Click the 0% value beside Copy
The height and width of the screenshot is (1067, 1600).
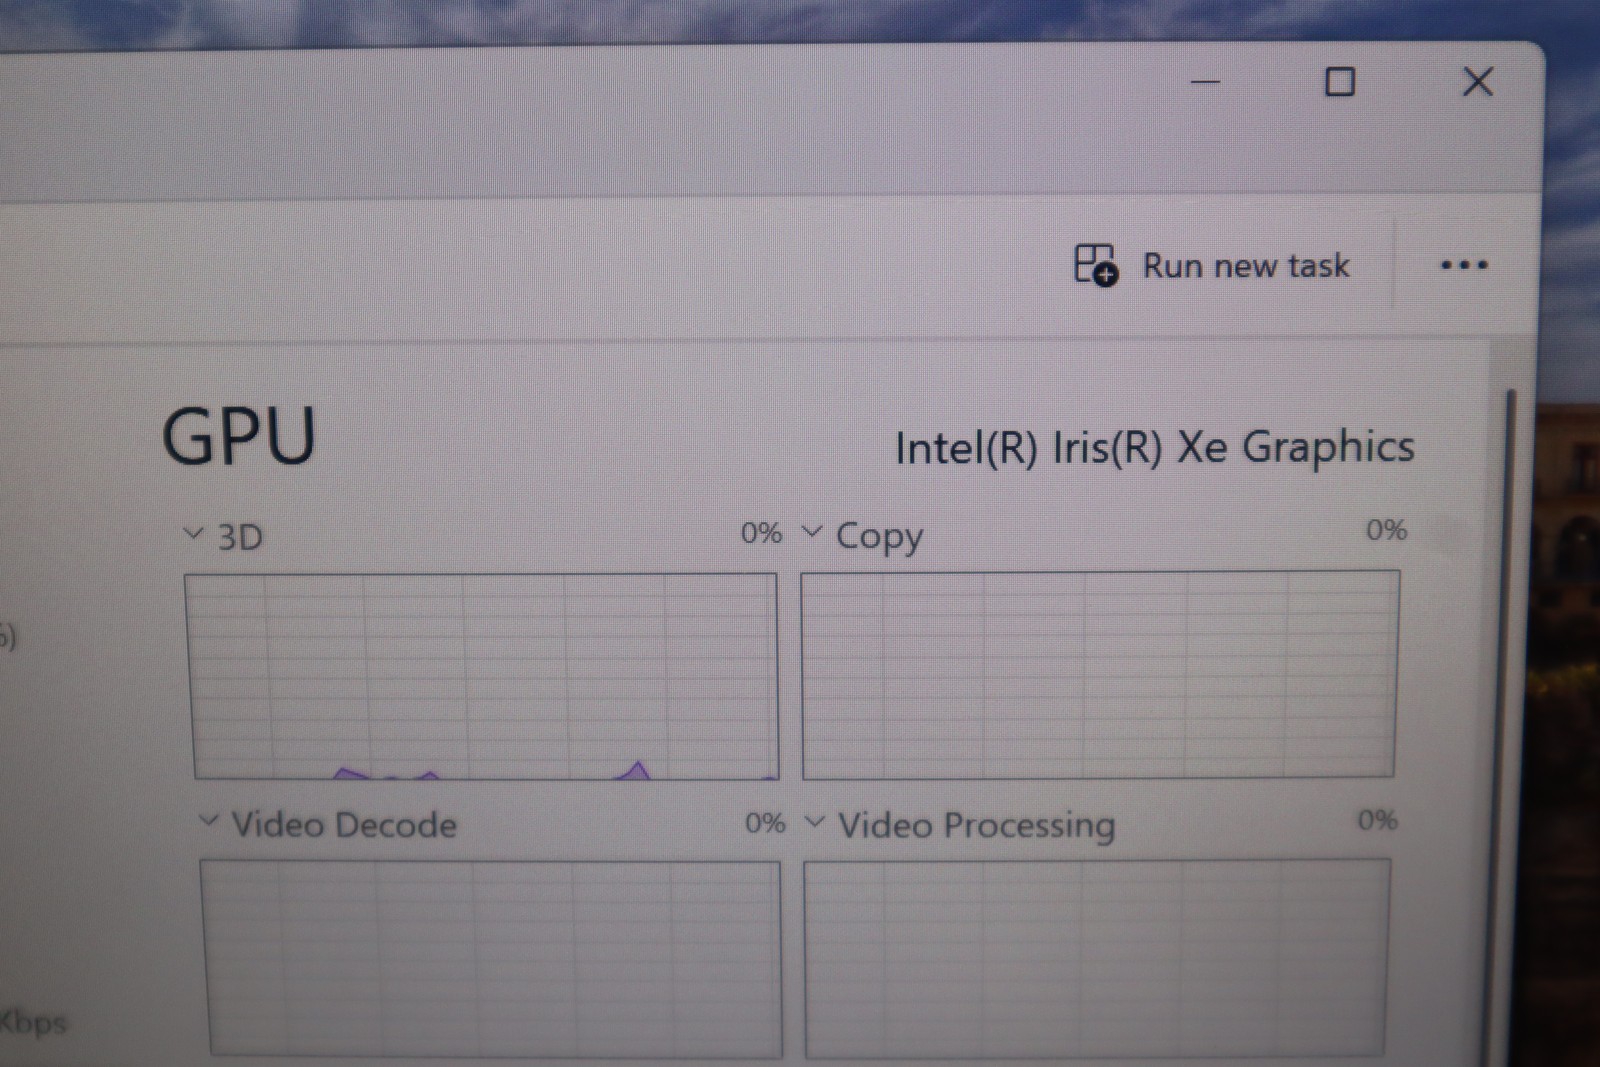click(1387, 530)
